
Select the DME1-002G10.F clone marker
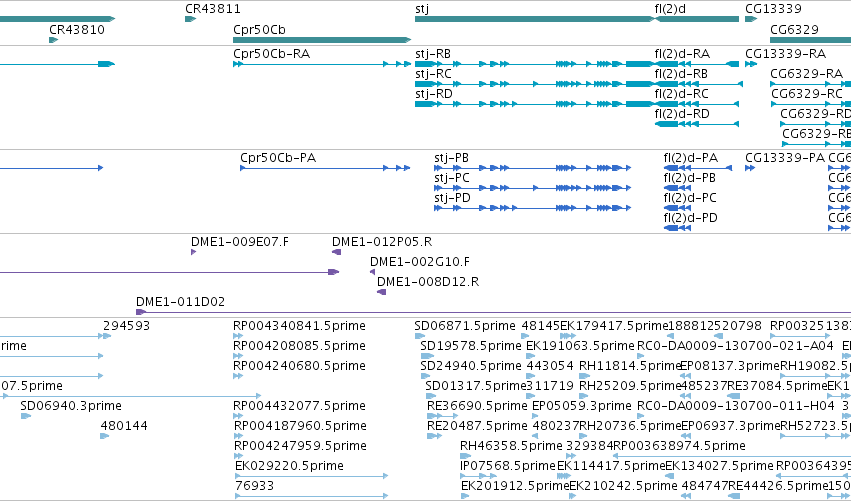[372, 272]
